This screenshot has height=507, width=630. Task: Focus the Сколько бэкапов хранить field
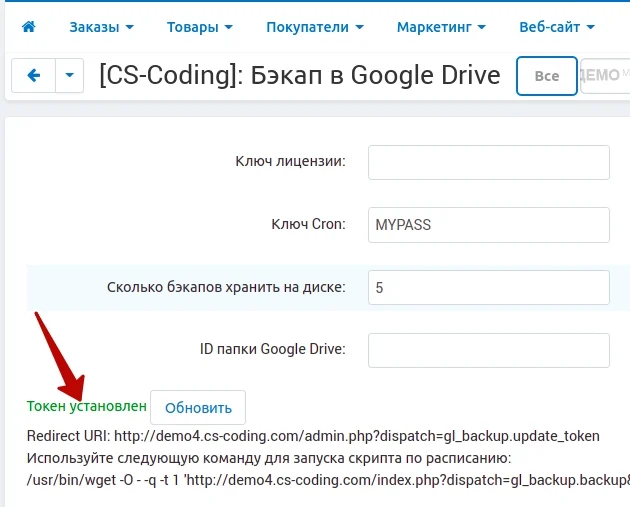coord(489,288)
